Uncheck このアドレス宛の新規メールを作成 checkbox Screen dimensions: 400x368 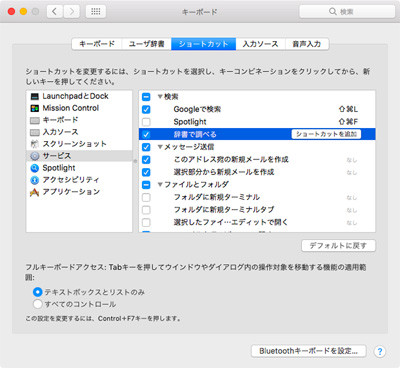pos(146,160)
